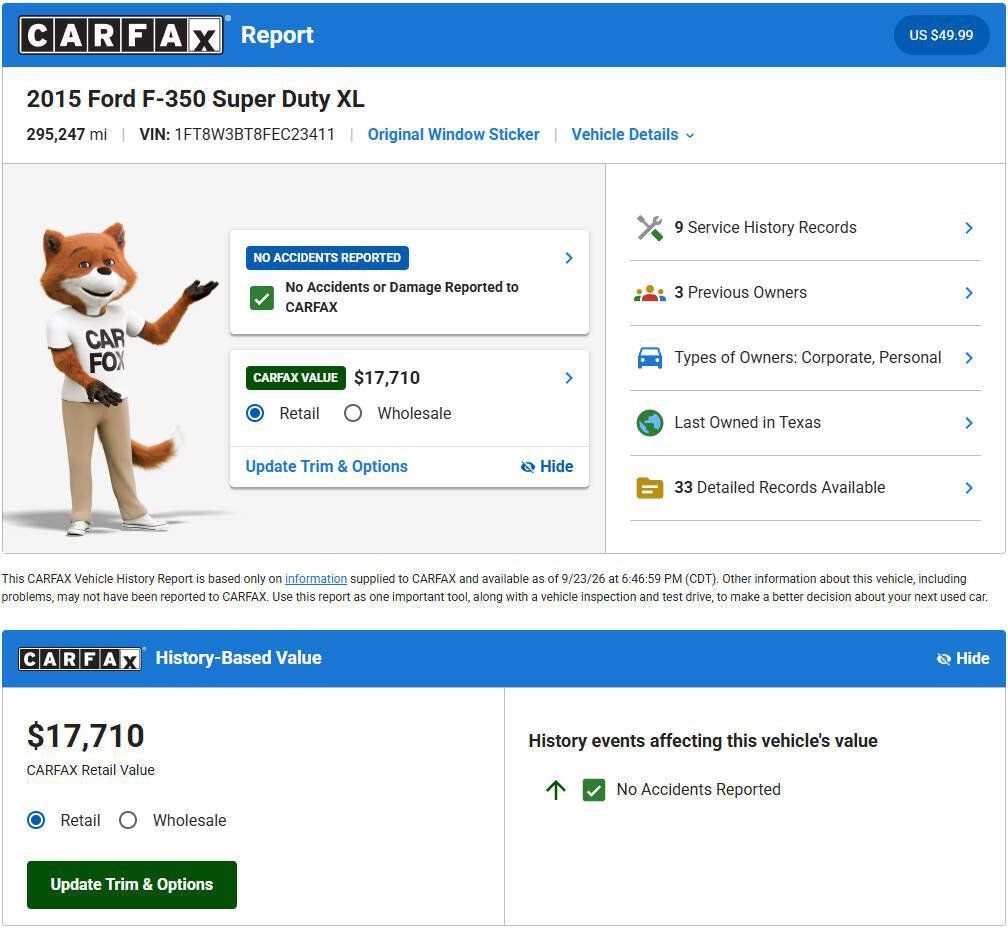Open the Original Window Sticker link

(453, 135)
